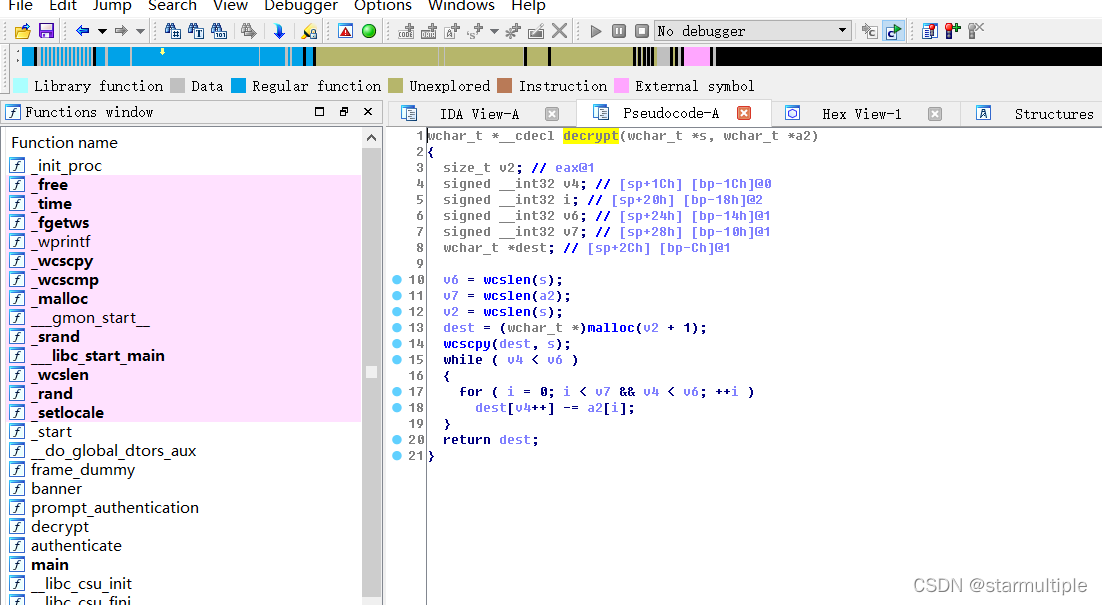Click the convert-to-code icon
1102x605 pixels.
pos(406,31)
